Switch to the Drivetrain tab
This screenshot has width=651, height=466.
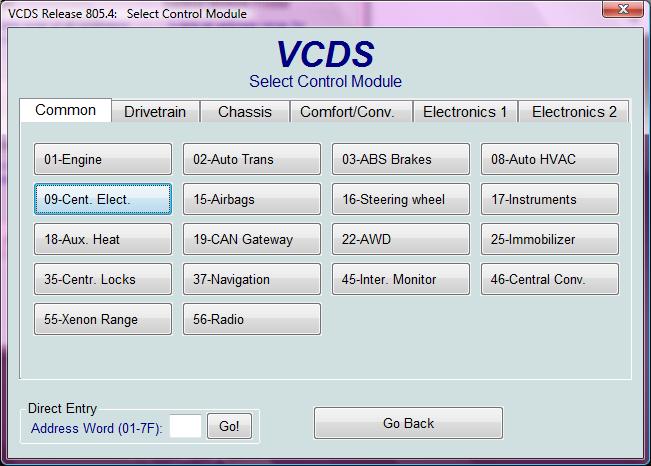point(155,112)
